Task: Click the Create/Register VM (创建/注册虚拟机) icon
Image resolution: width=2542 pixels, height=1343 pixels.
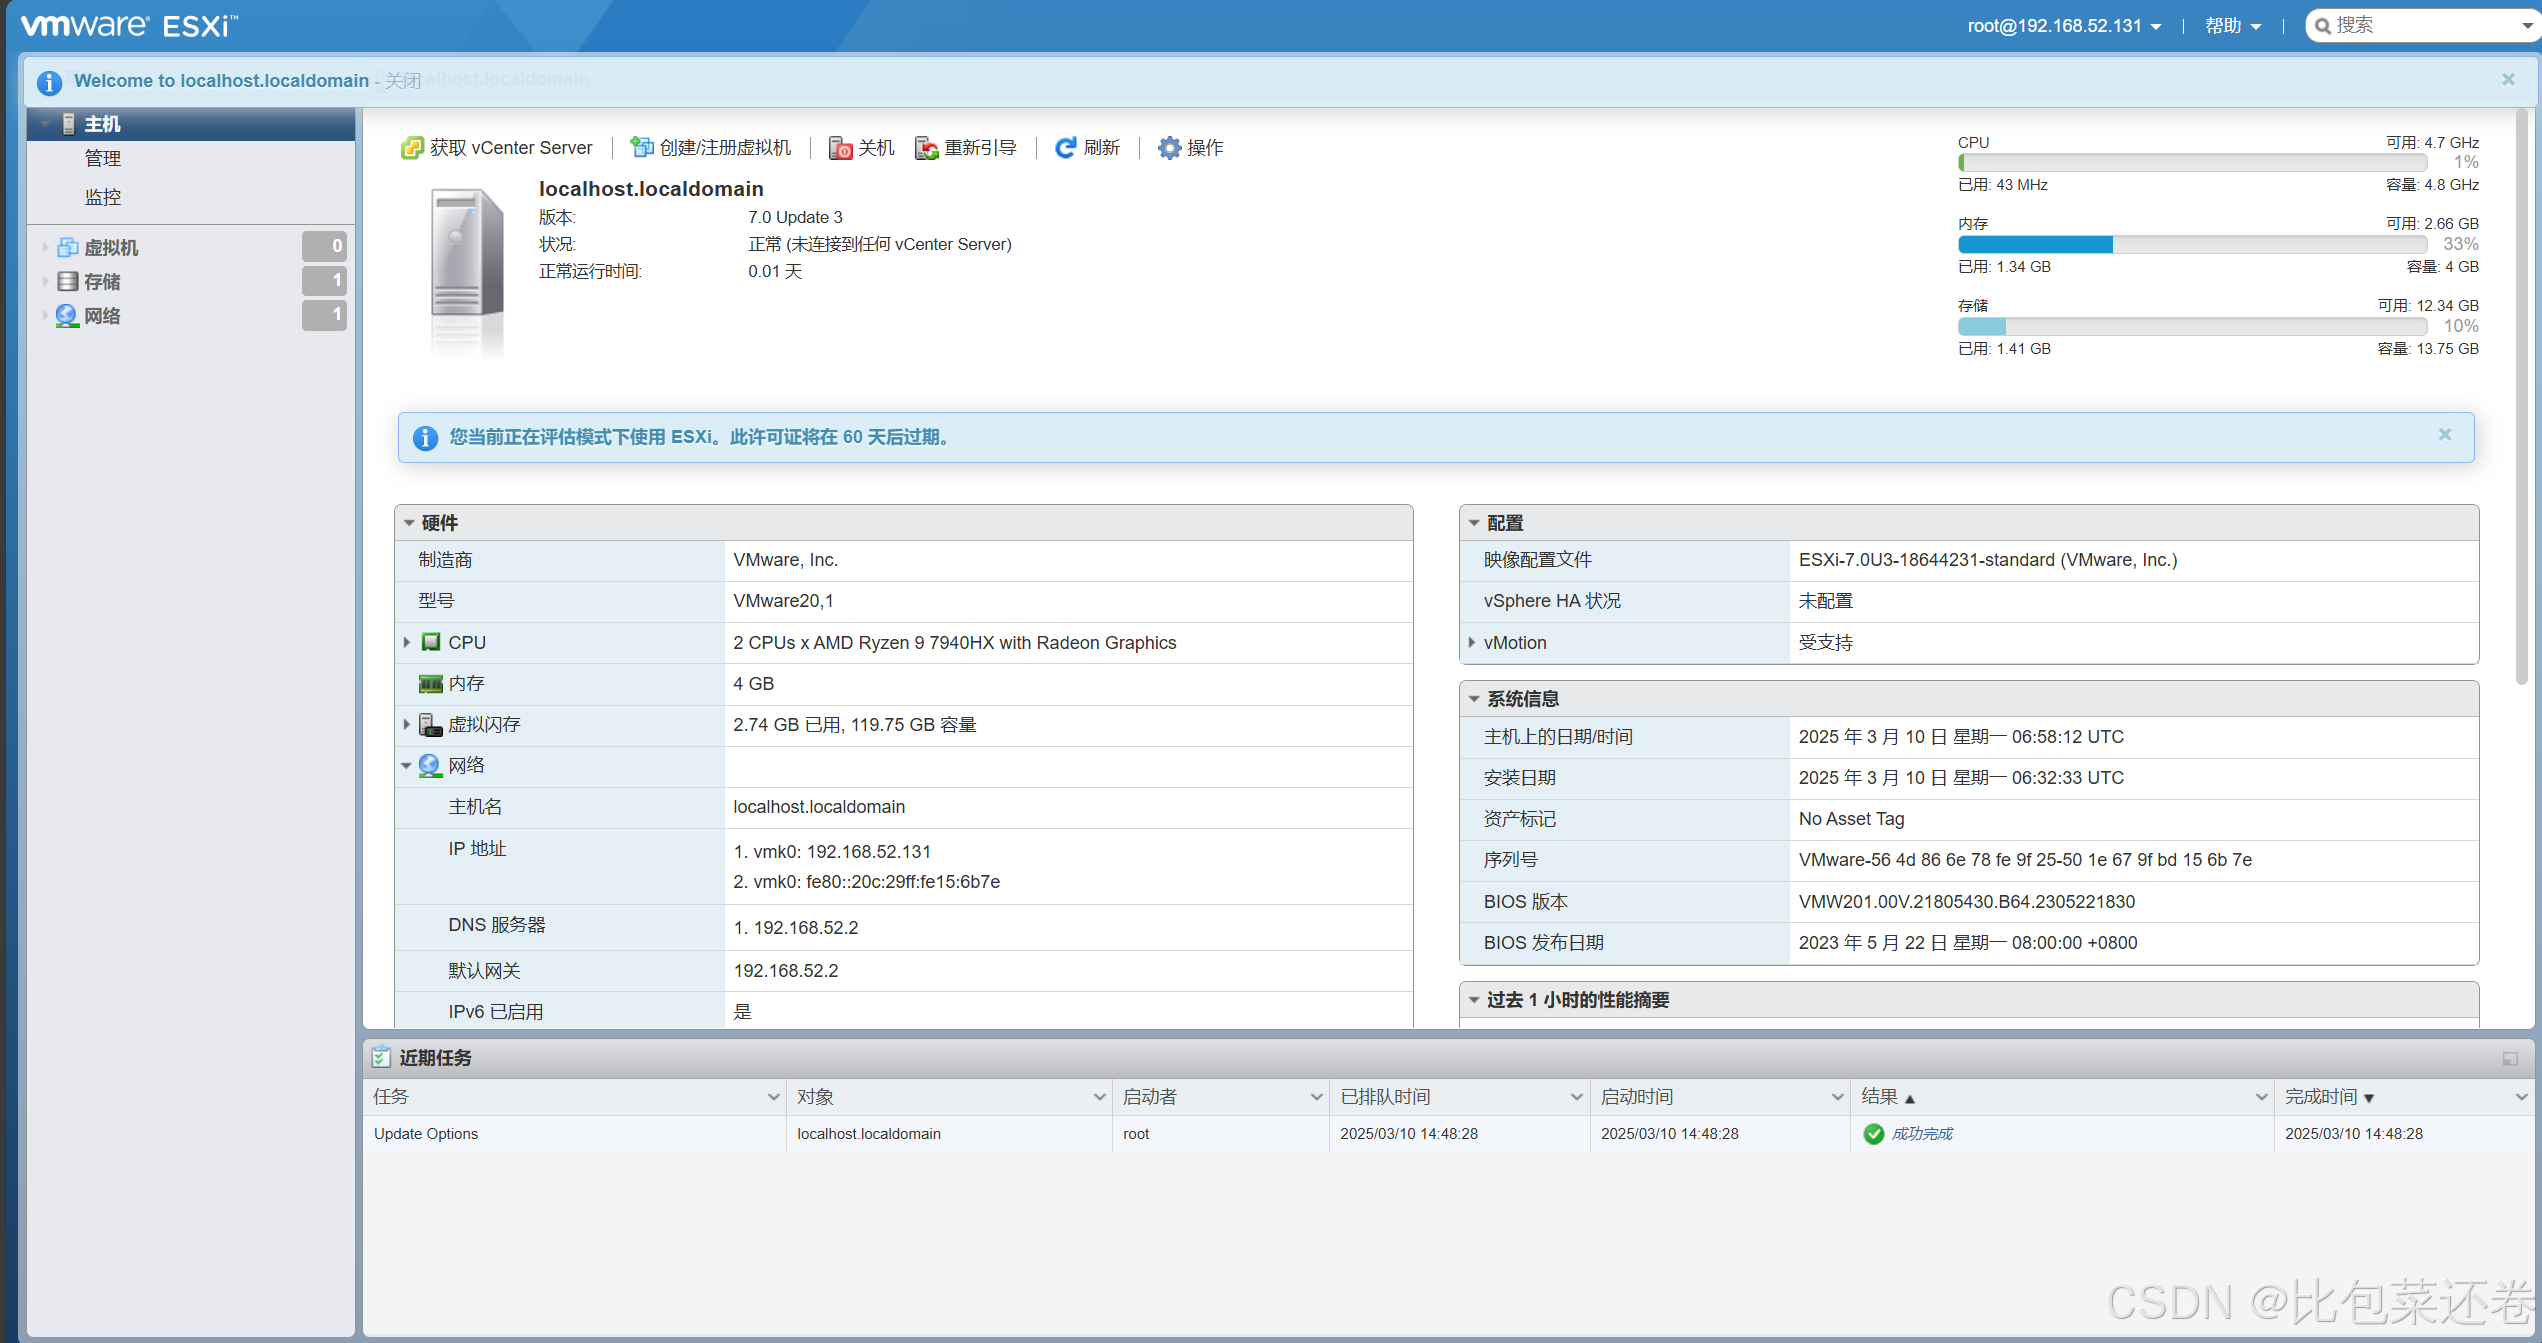Action: click(x=641, y=148)
